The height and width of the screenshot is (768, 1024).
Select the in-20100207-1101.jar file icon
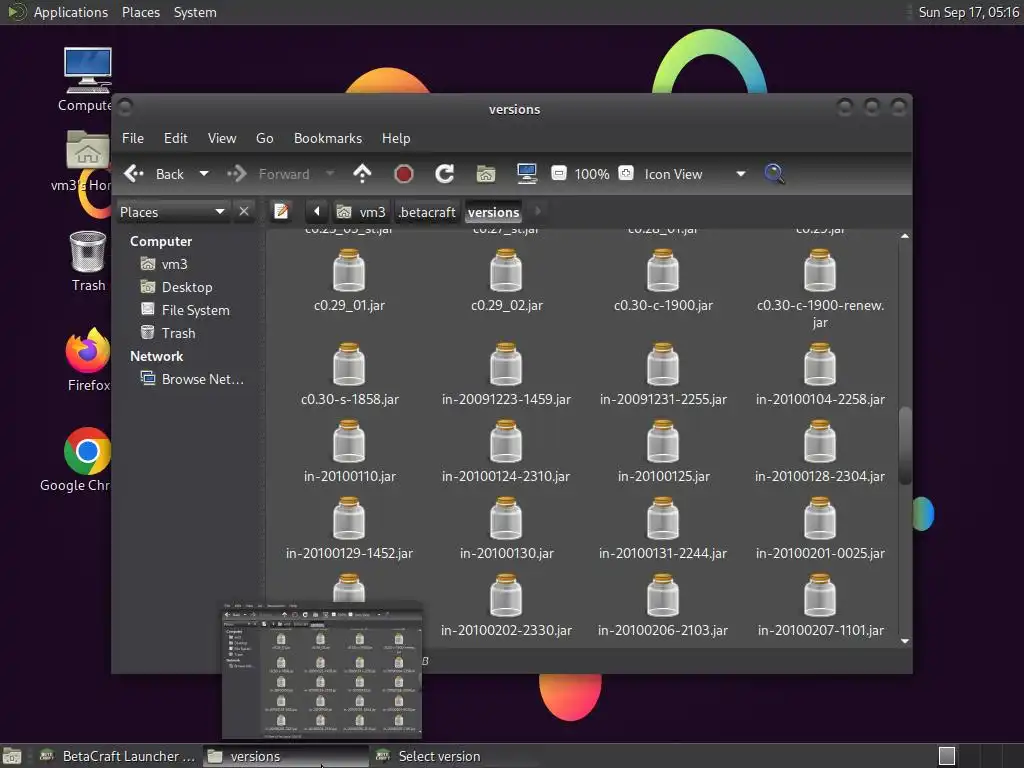coord(820,596)
